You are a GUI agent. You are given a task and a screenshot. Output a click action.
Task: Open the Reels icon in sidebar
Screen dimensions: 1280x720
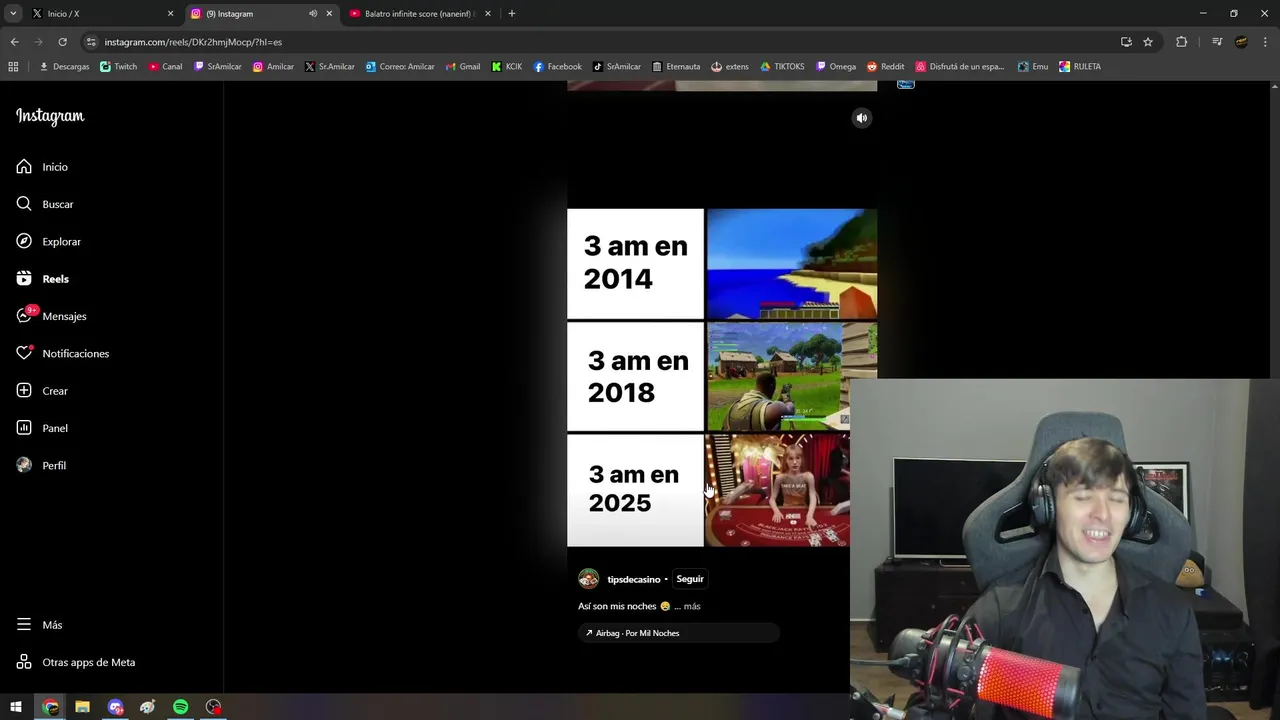point(24,279)
